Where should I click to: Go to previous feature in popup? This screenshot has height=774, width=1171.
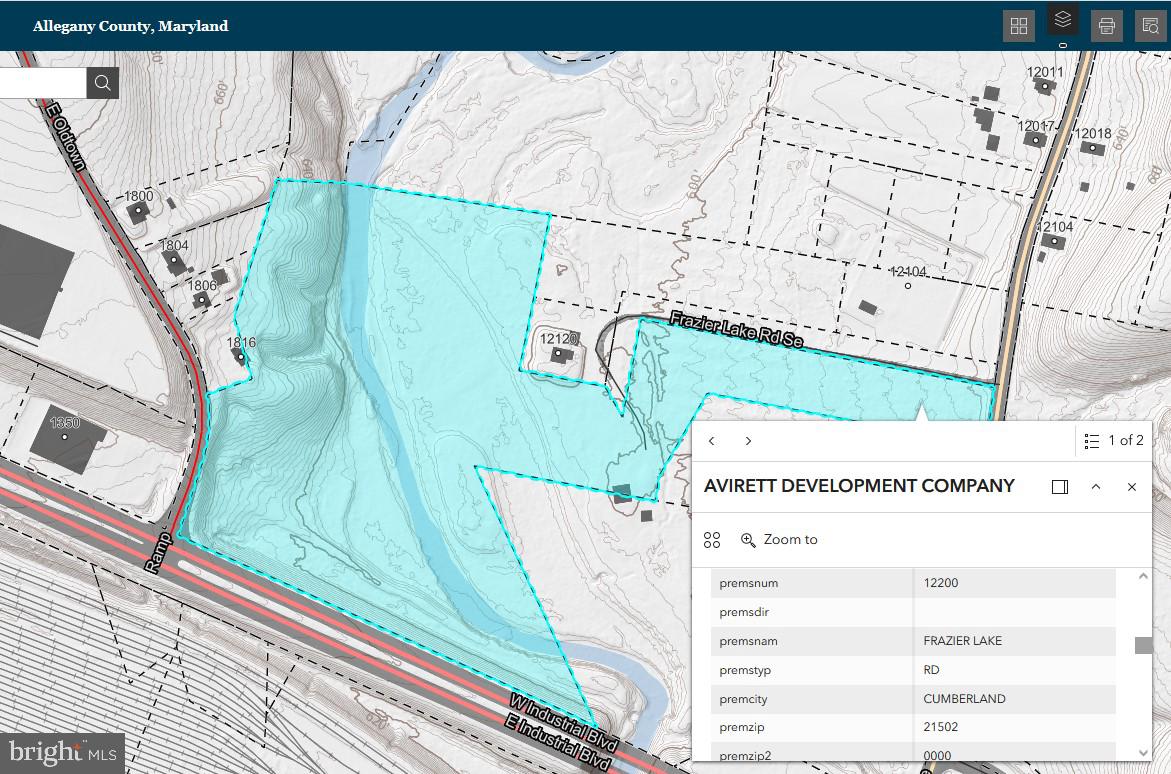click(x=712, y=441)
